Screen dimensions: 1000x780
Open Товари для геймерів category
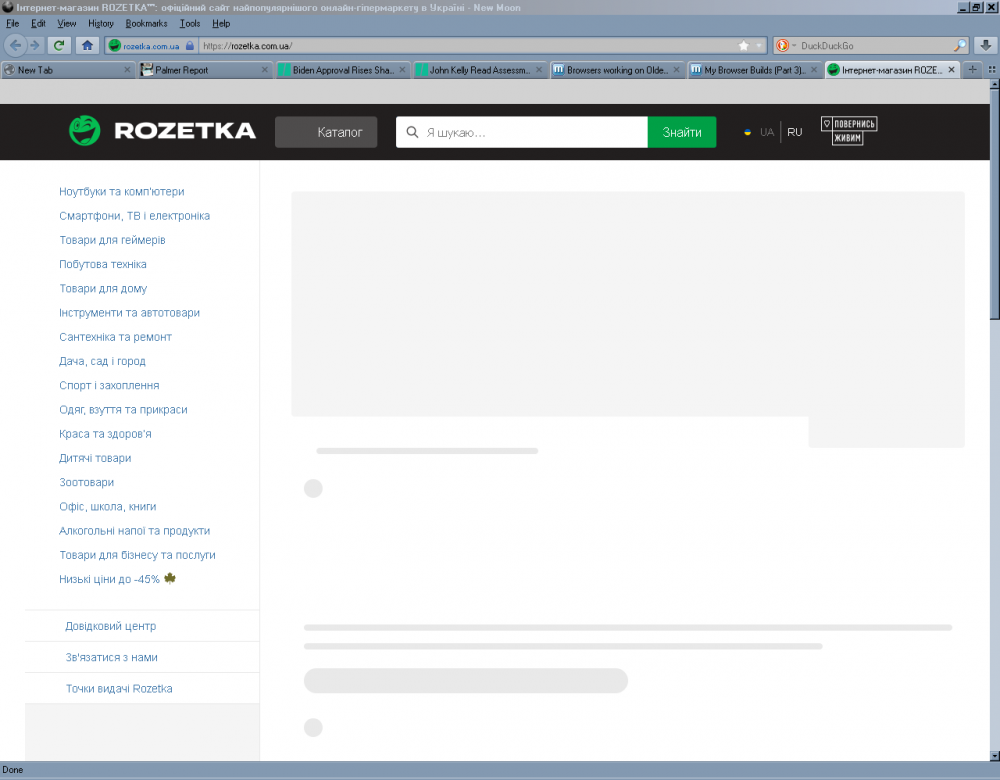point(112,240)
